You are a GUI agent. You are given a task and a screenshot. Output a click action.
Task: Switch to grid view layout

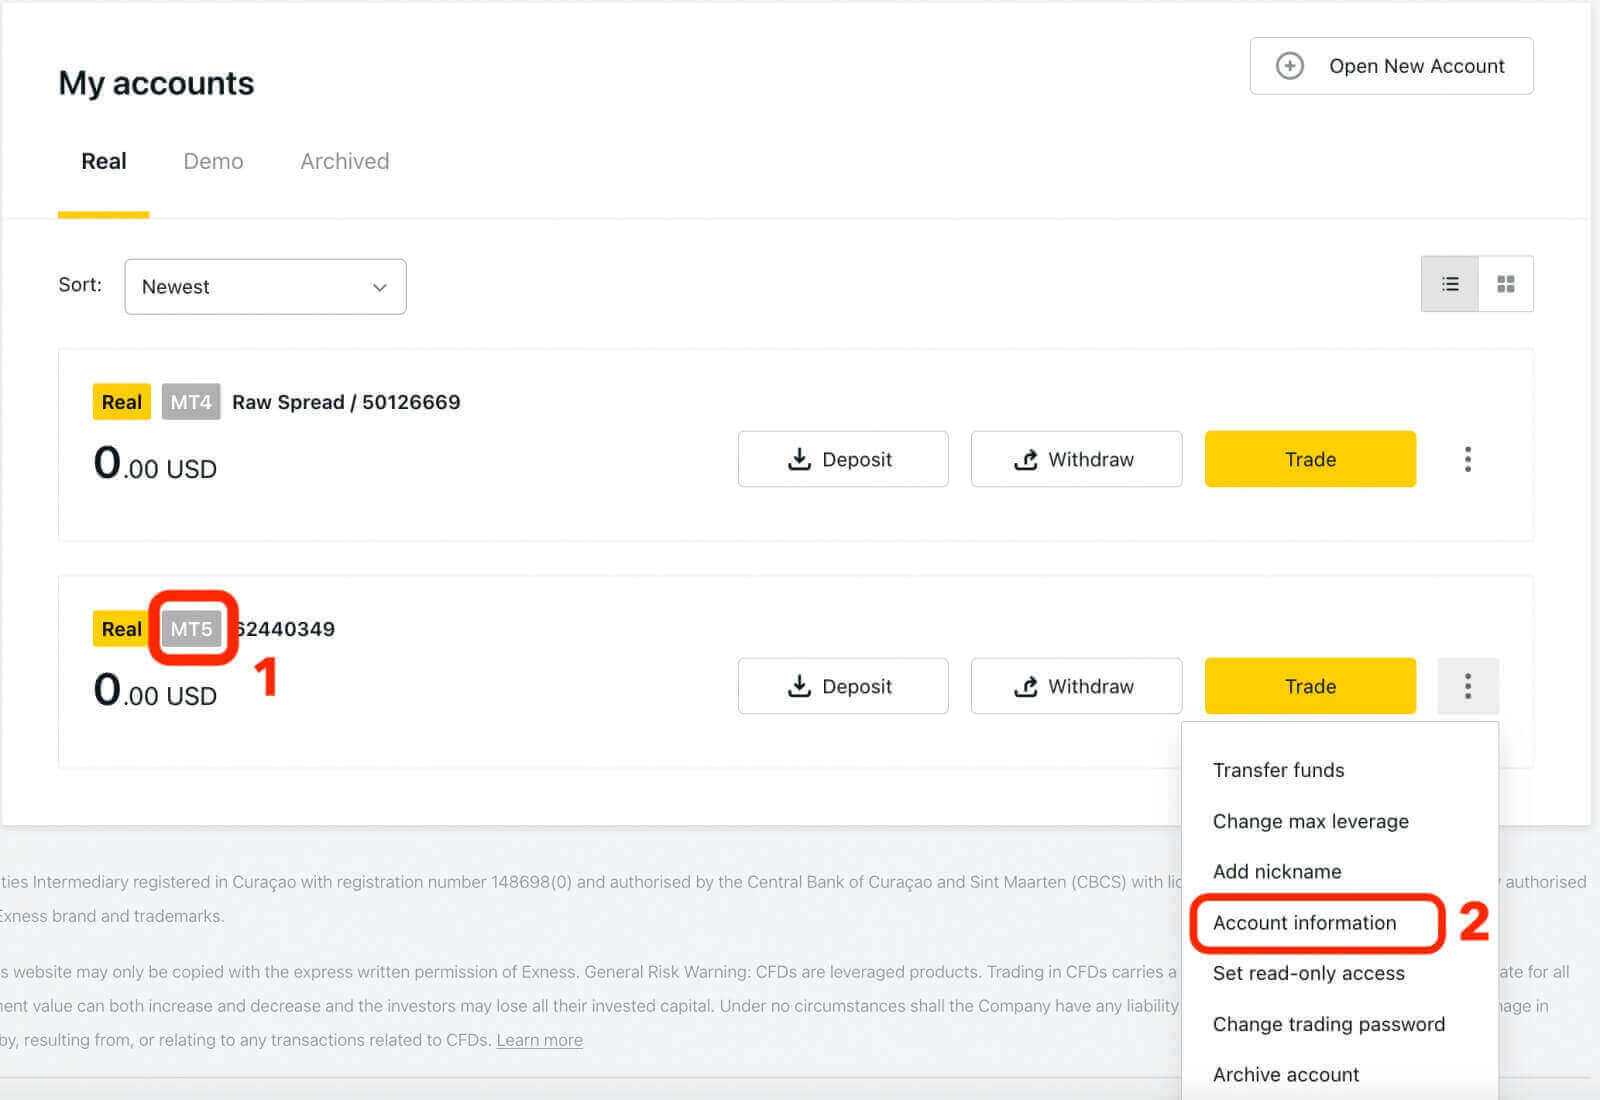pyautogui.click(x=1505, y=283)
